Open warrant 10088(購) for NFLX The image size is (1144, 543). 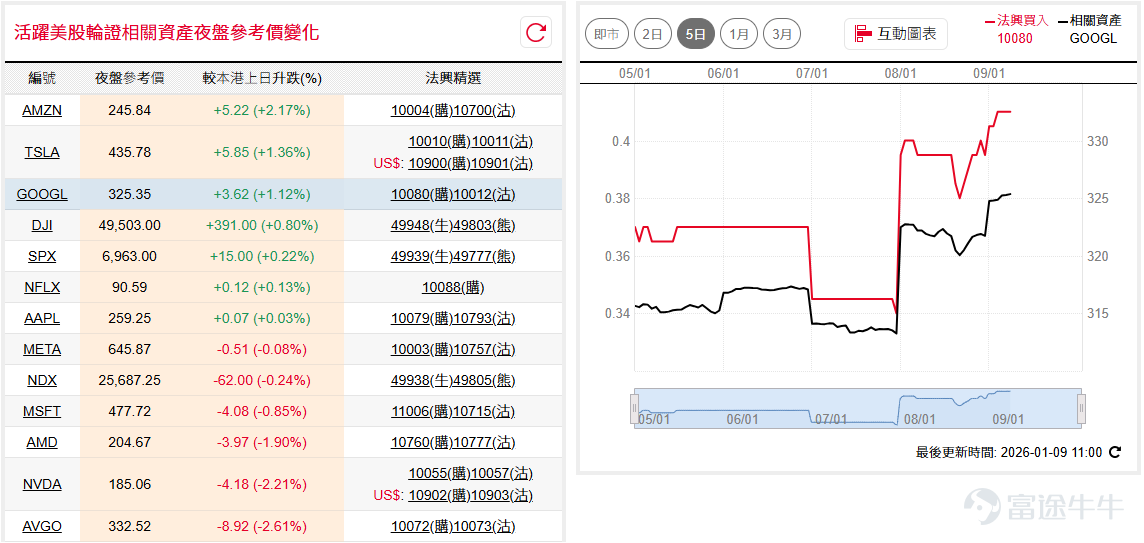tap(453, 288)
